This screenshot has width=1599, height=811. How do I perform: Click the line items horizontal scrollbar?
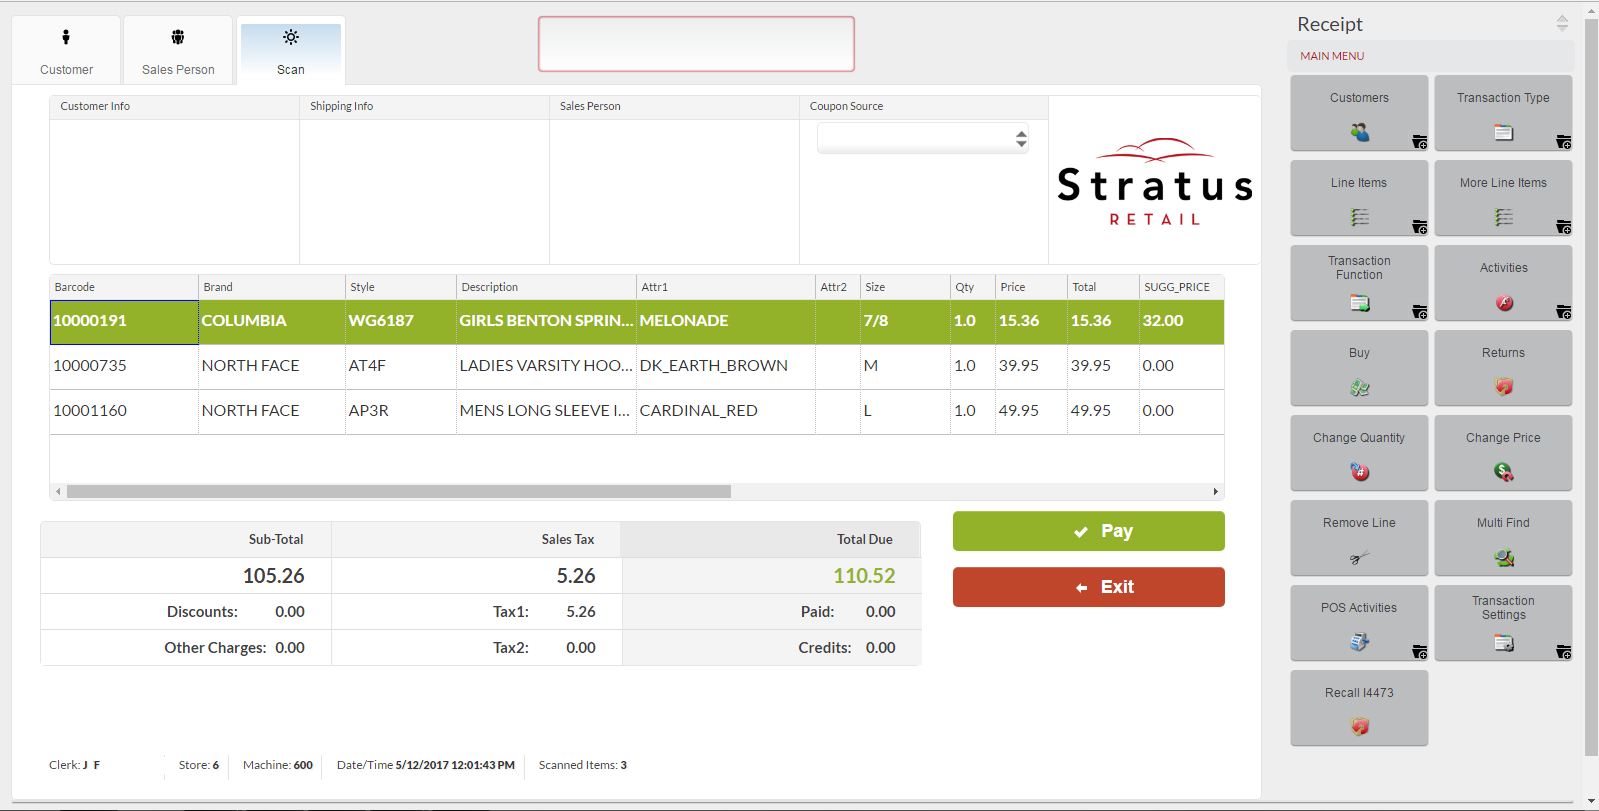coord(398,491)
